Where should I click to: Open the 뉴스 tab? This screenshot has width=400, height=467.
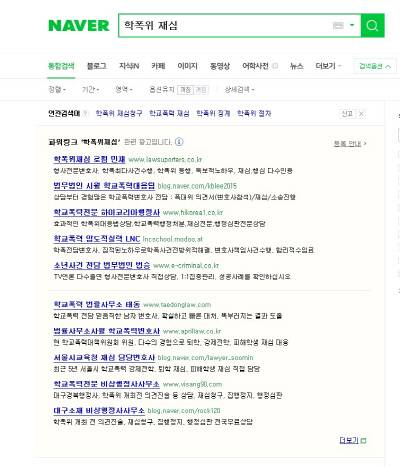pyautogui.click(x=297, y=66)
